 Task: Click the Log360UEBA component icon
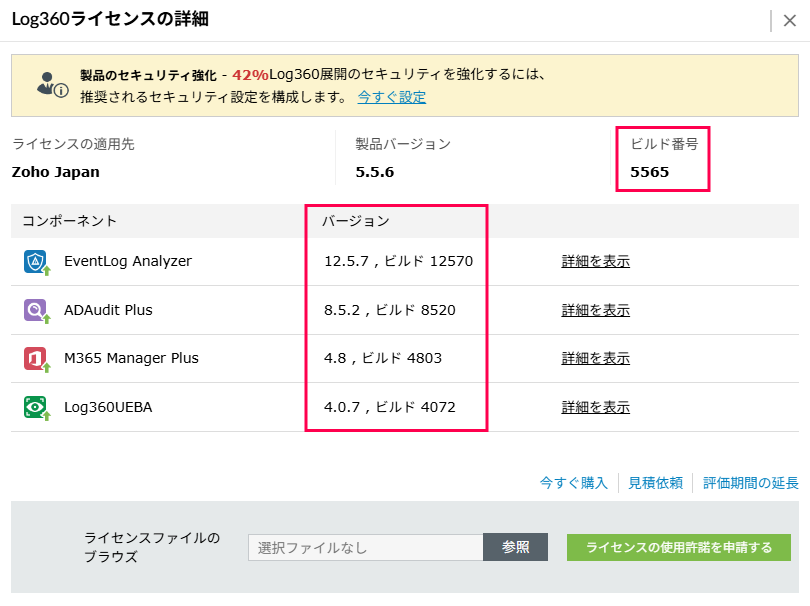[x=36, y=407]
